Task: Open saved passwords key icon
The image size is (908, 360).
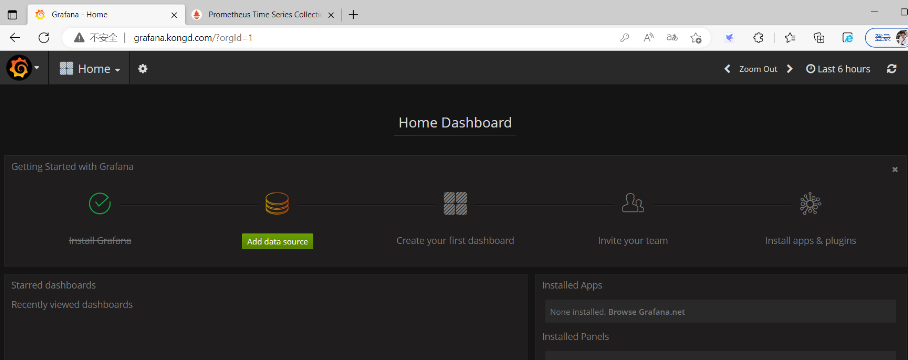Action: (x=625, y=38)
